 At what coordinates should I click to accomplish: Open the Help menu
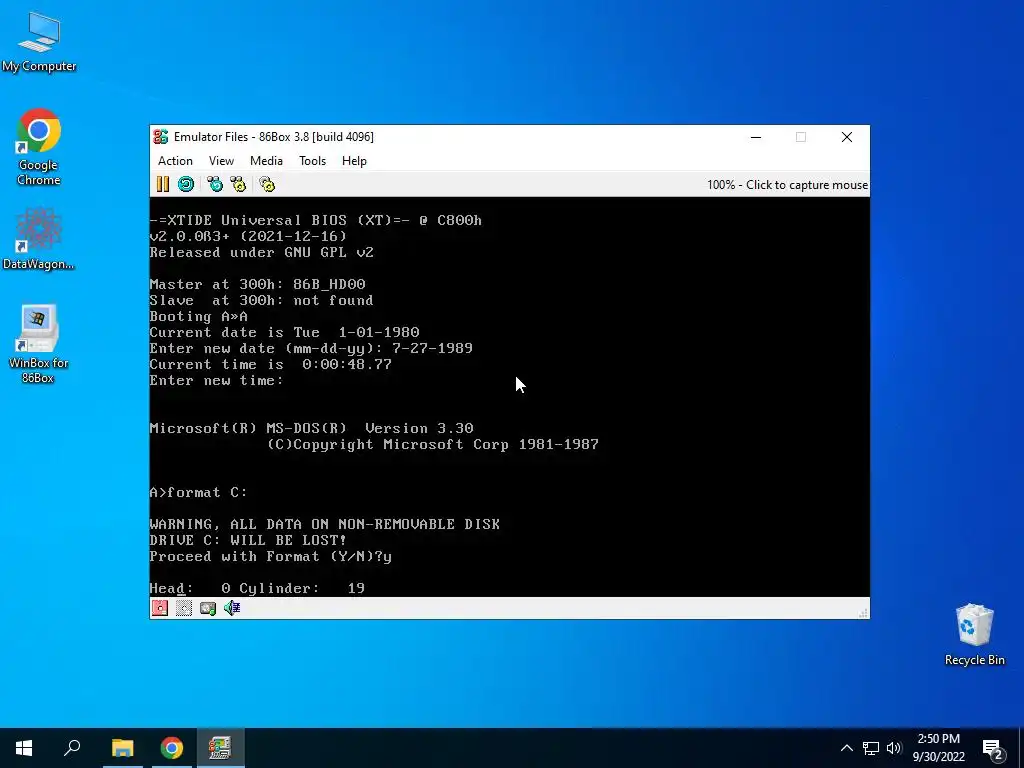point(354,161)
